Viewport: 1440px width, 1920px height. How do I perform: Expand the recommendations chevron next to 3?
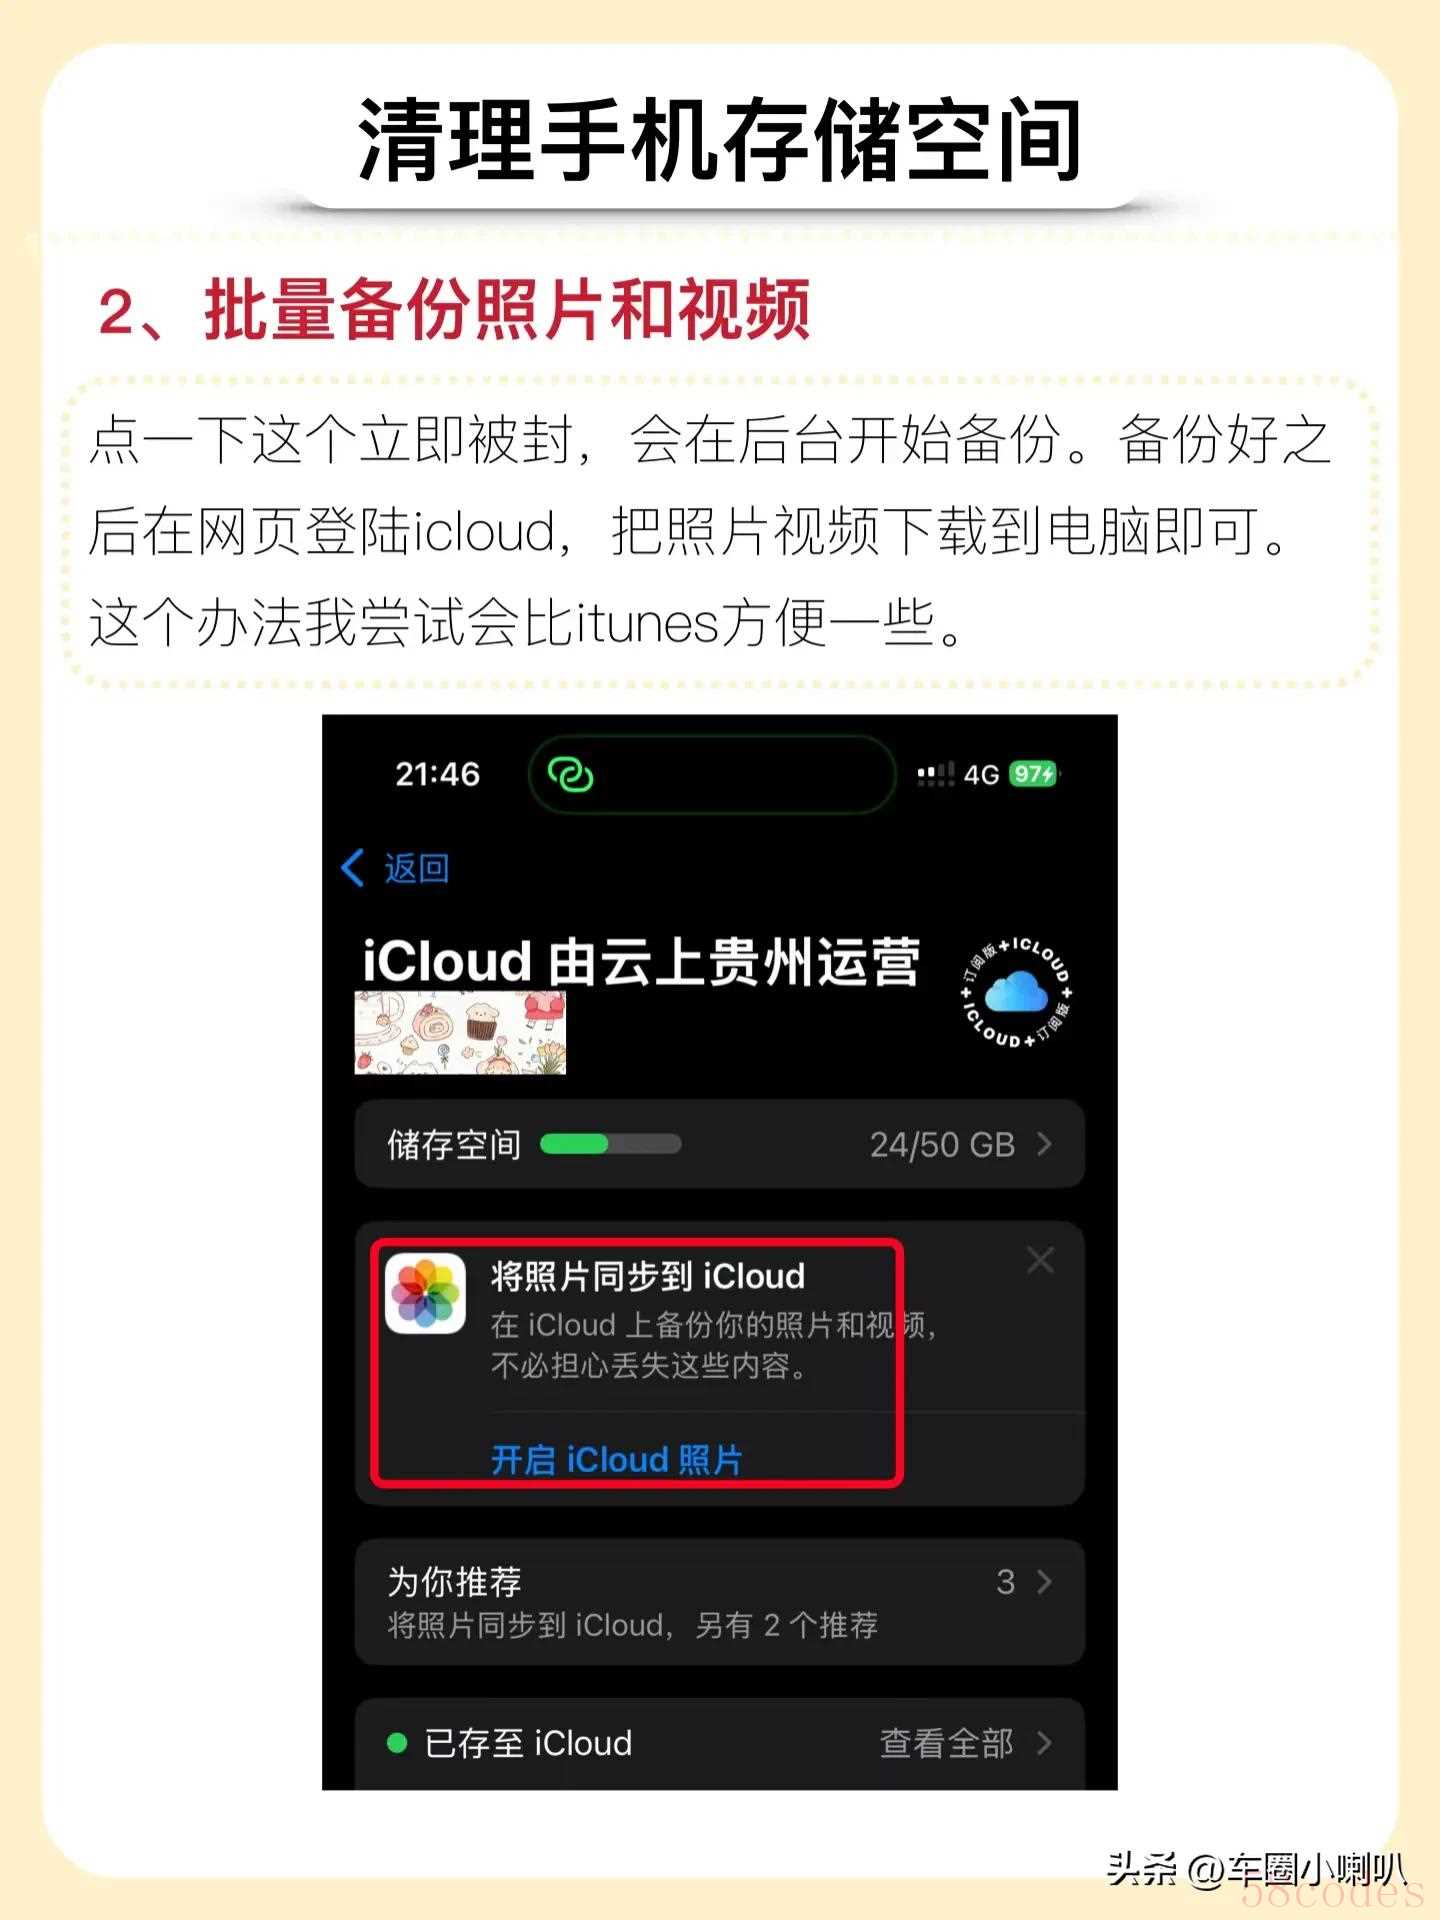coord(1044,1581)
